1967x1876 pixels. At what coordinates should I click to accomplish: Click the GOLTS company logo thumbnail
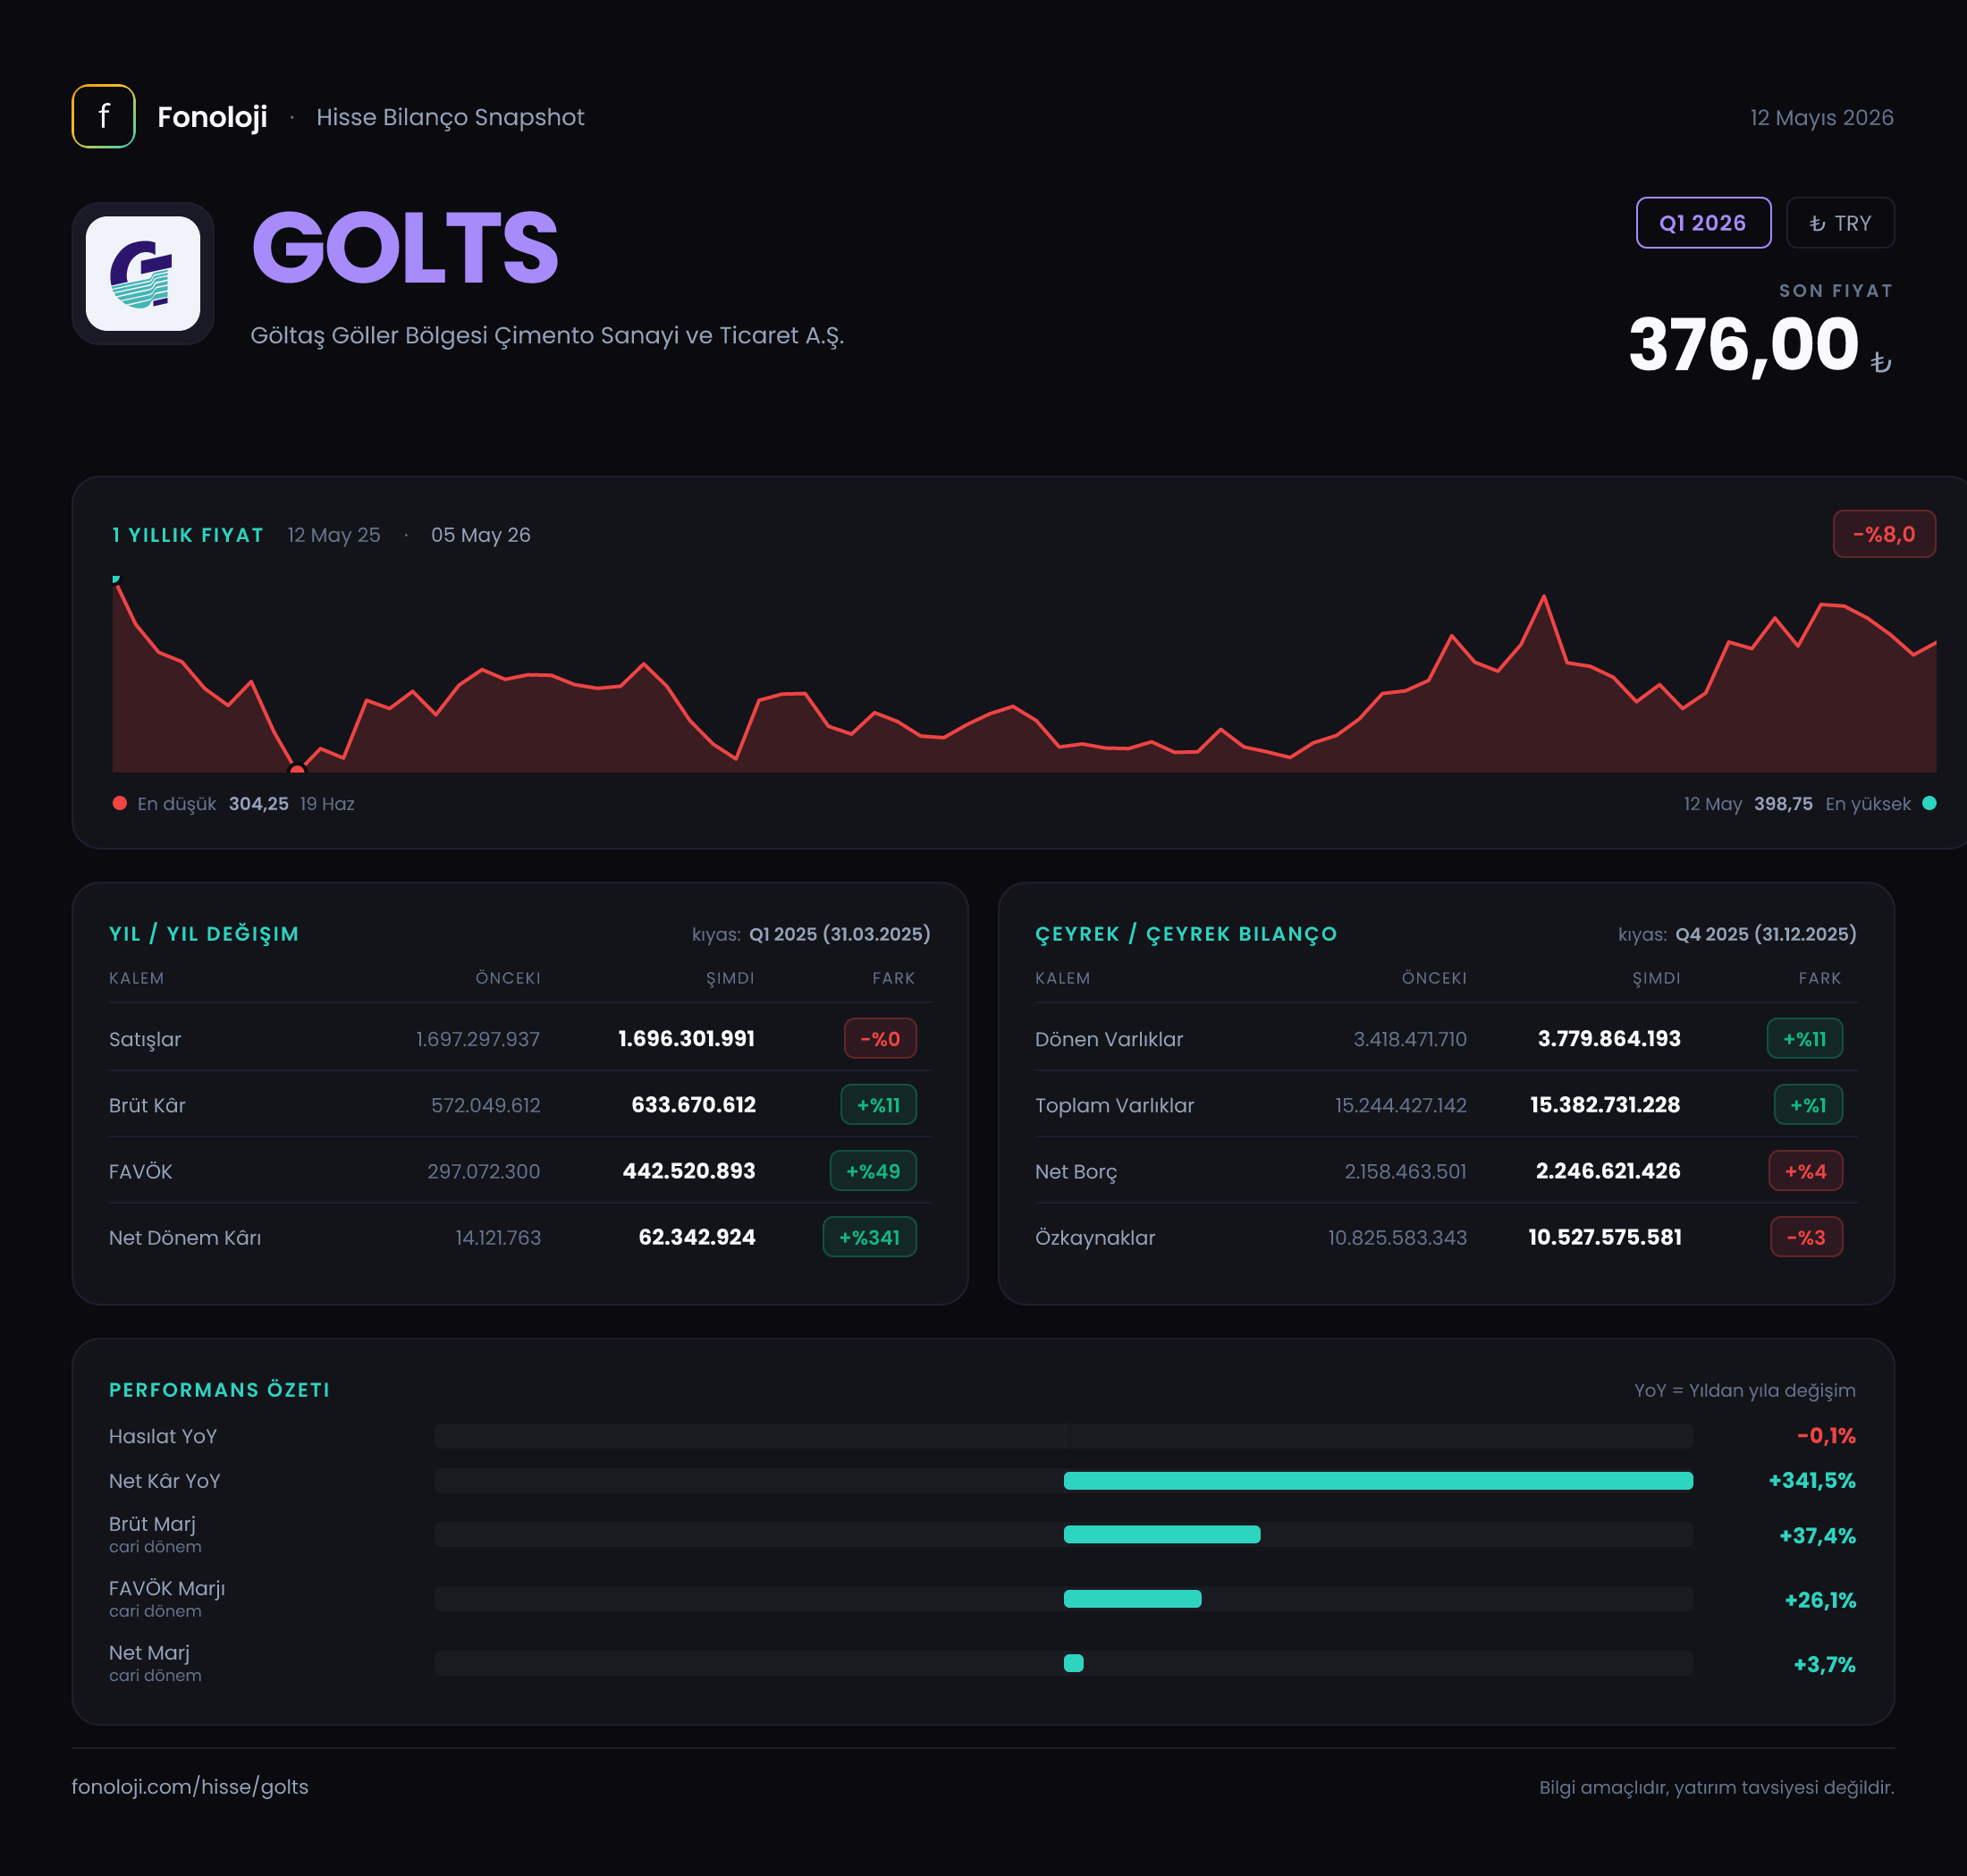click(x=143, y=273)
